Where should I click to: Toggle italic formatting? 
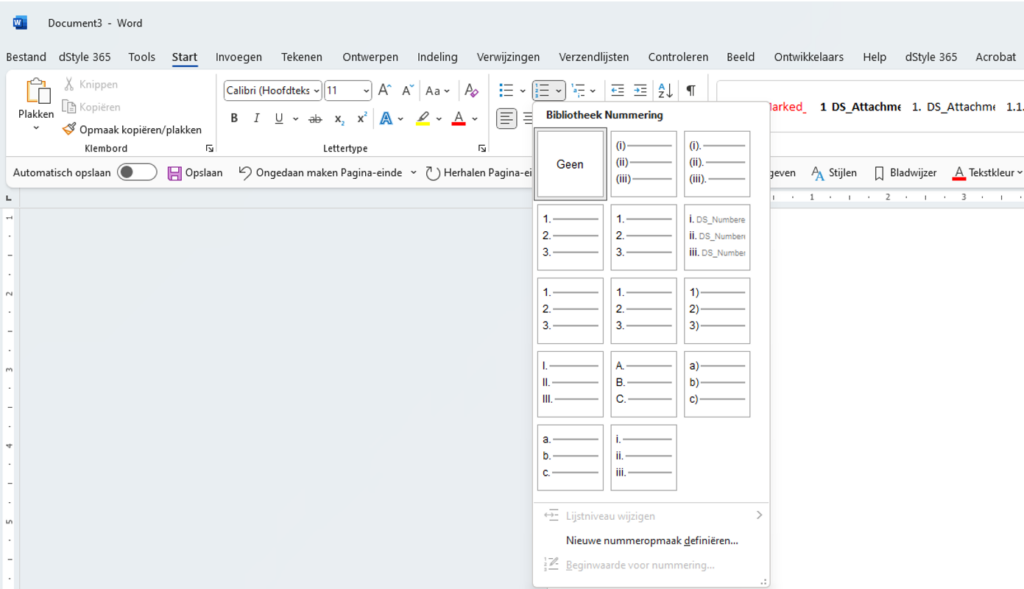click(257, 118)
